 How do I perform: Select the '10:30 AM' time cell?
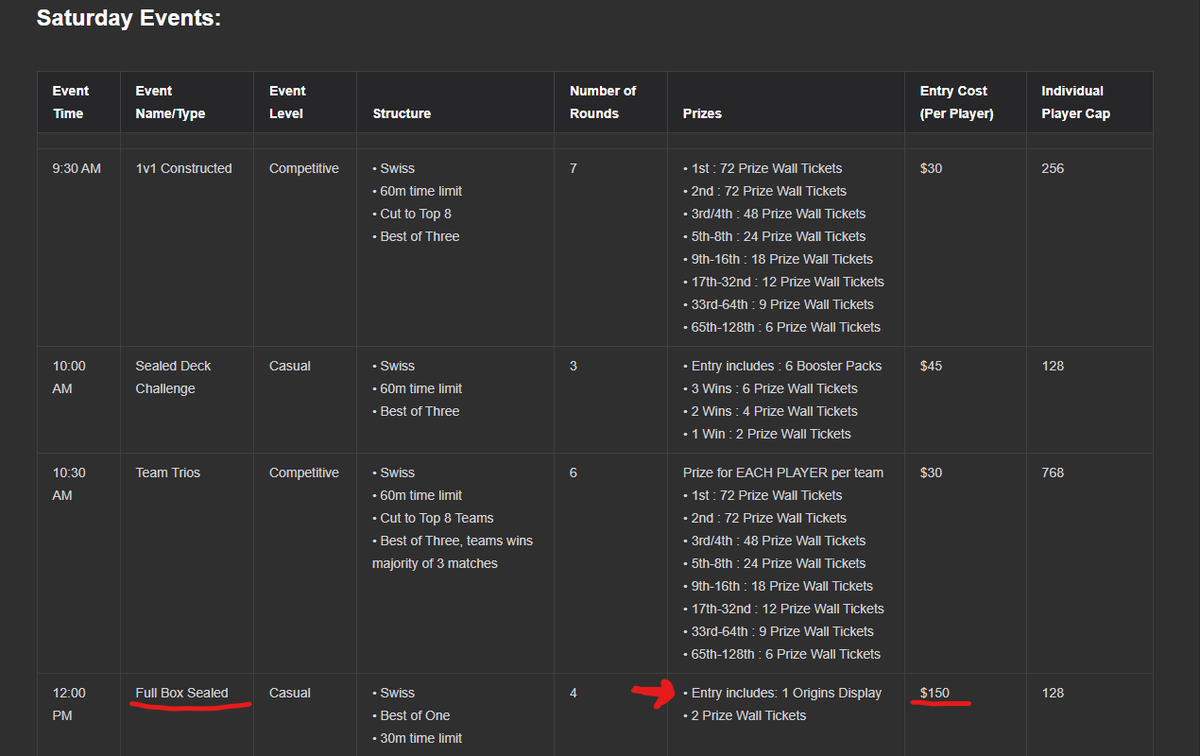pos(69,484)
